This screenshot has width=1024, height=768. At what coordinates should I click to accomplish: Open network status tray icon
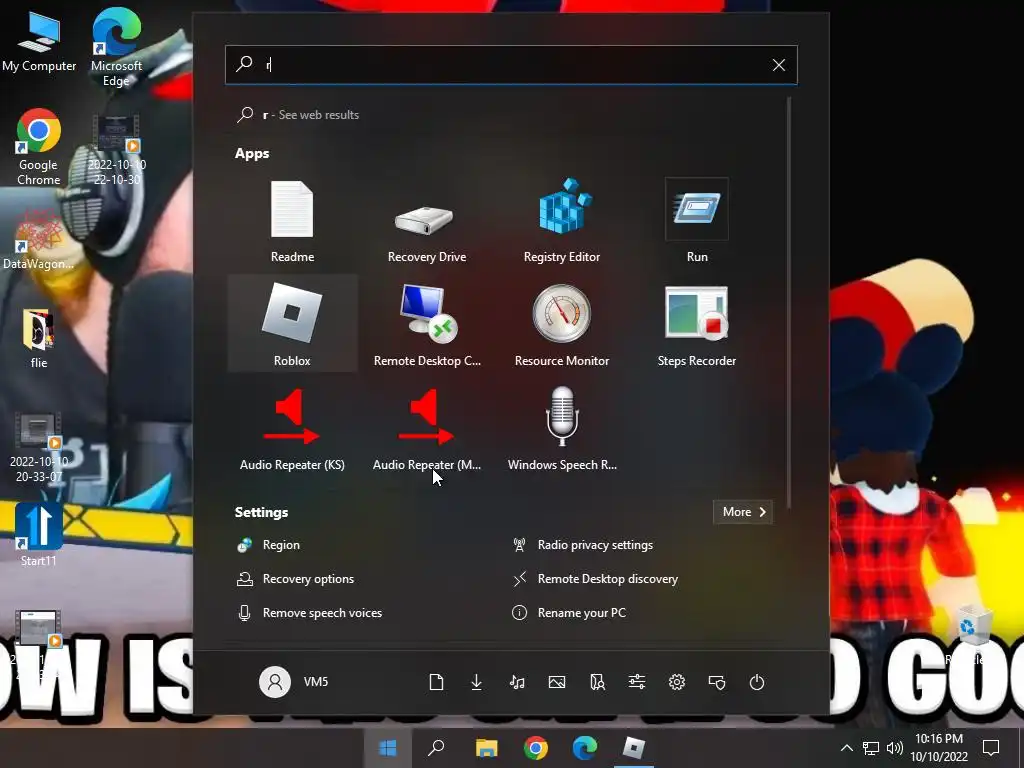pos(871,748)
